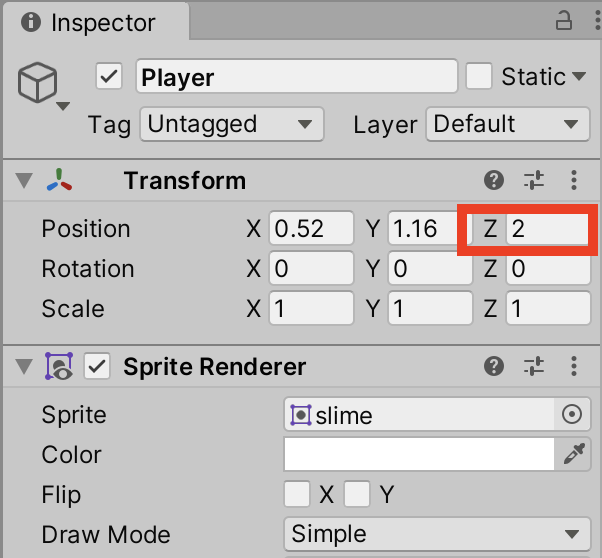Disable the Player active checkbox
The height and width of the screenshot is (558, 602).
[109, 76]
